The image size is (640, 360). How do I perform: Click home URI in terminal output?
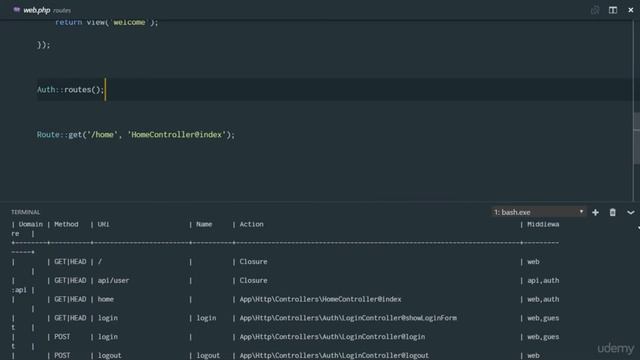[x=106, y=299]
